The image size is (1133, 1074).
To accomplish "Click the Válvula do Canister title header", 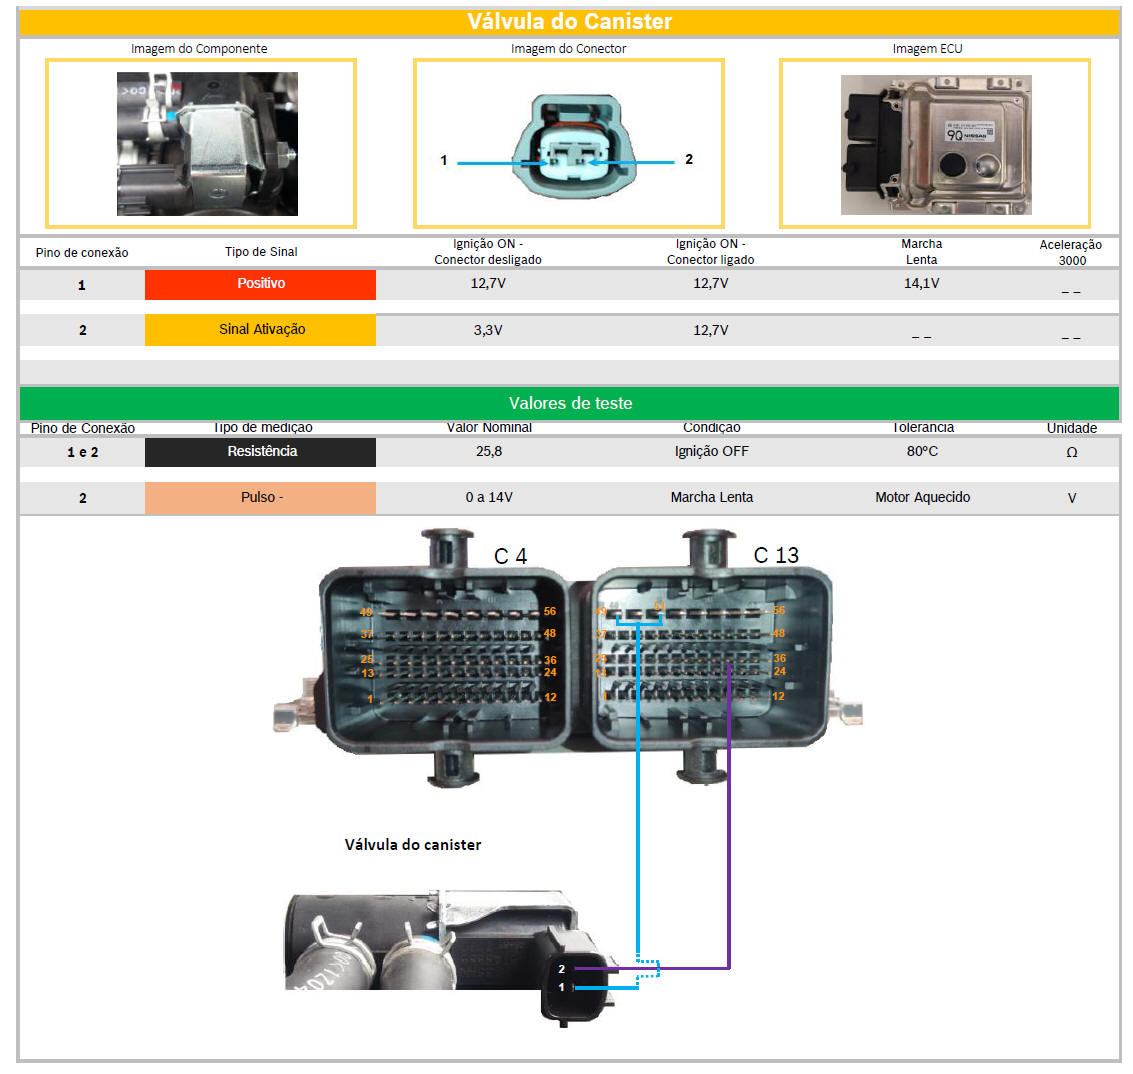I will coord(569,22).
